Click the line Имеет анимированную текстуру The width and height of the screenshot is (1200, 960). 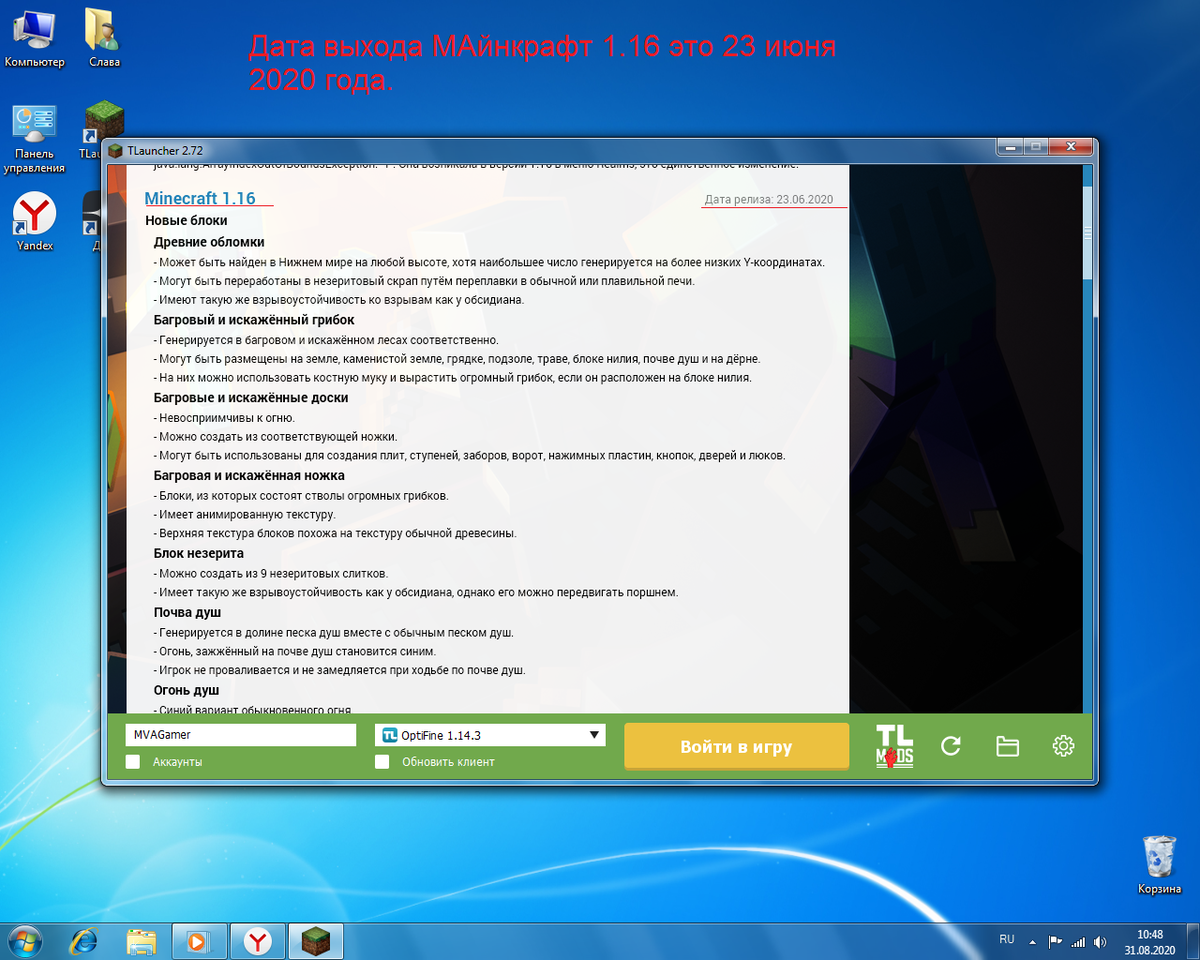(x=244, y=515)
